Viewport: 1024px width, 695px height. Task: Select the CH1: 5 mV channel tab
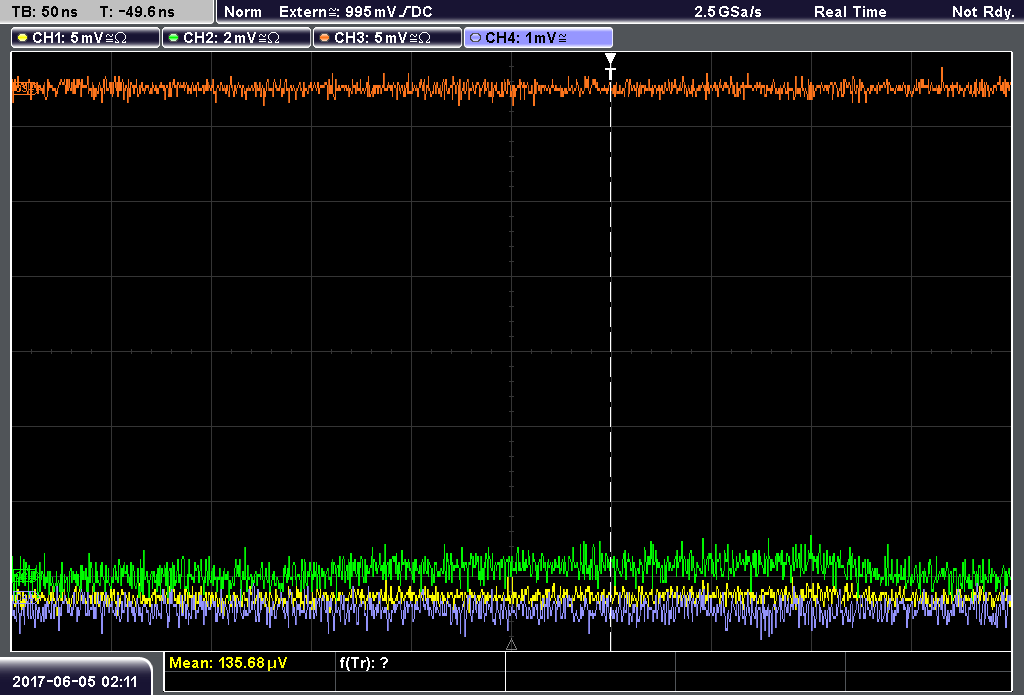coord(86,38)
